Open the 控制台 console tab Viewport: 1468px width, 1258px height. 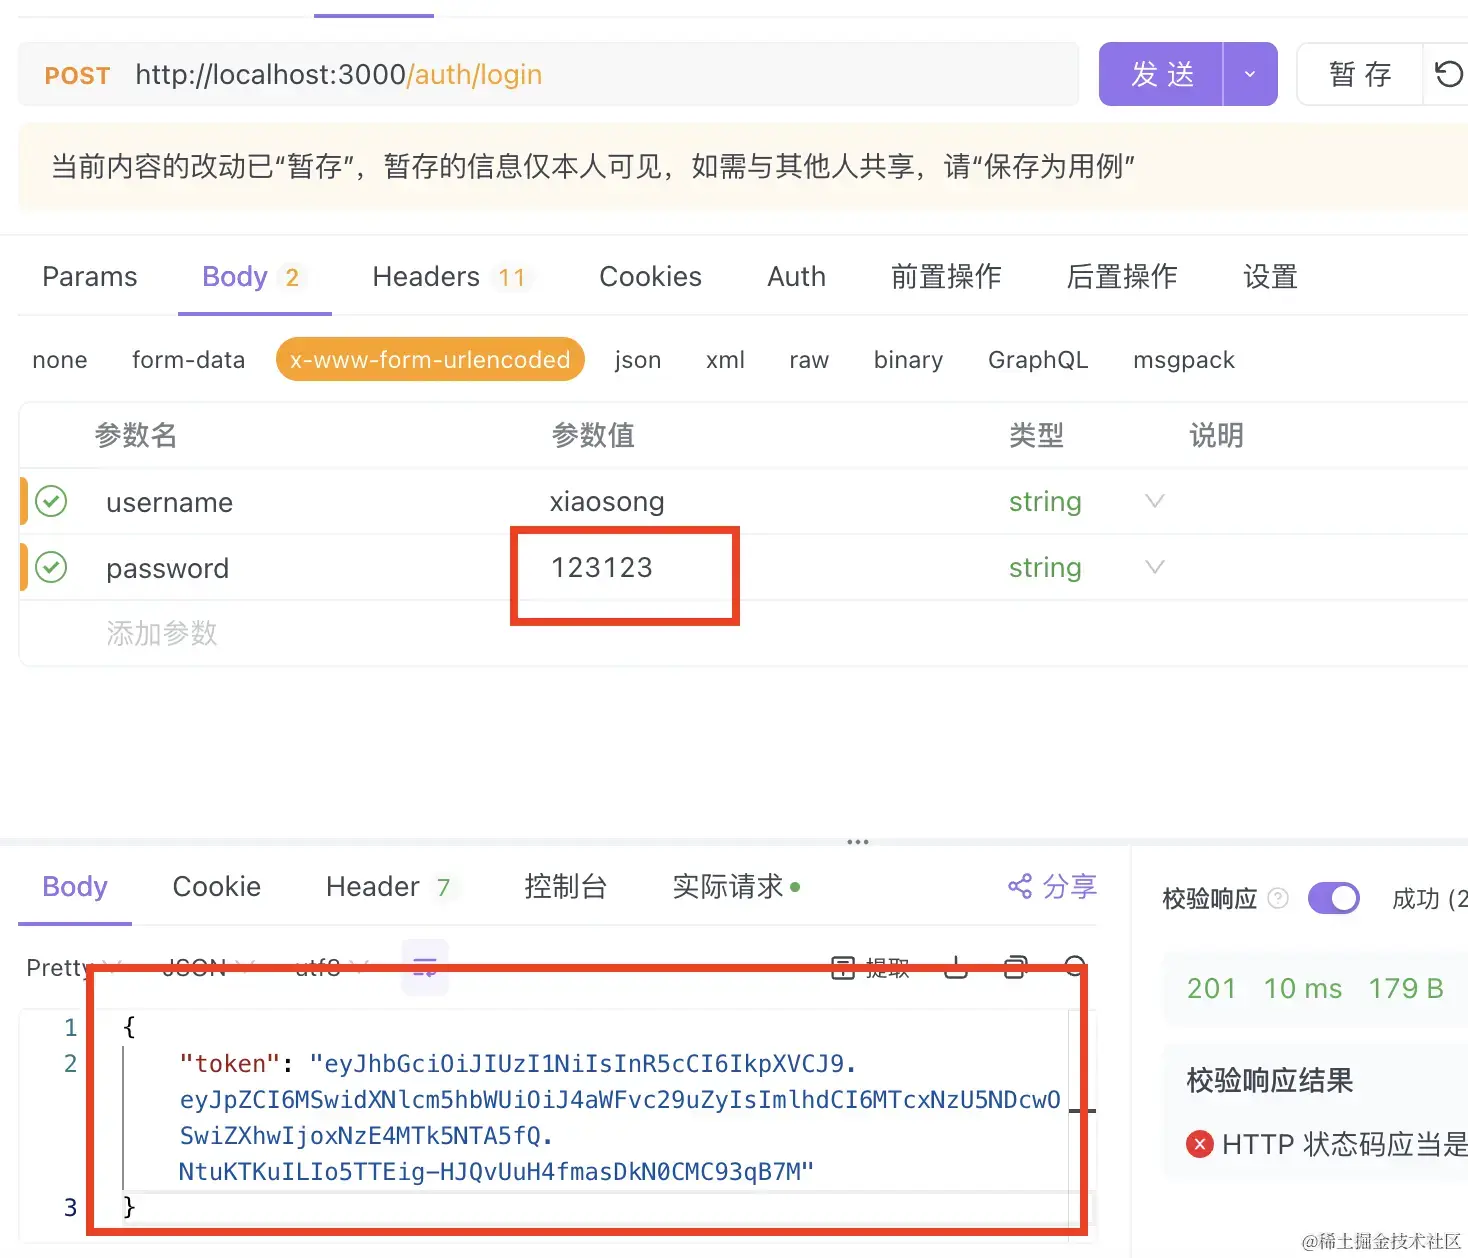click(566, 887)
